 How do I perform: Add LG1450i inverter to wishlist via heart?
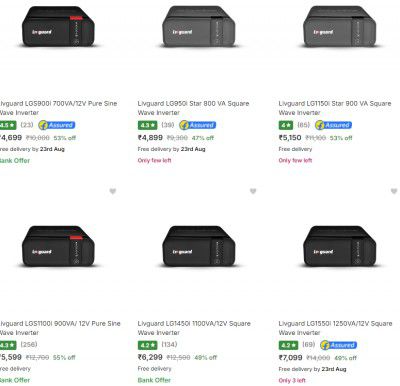[253, 191]
